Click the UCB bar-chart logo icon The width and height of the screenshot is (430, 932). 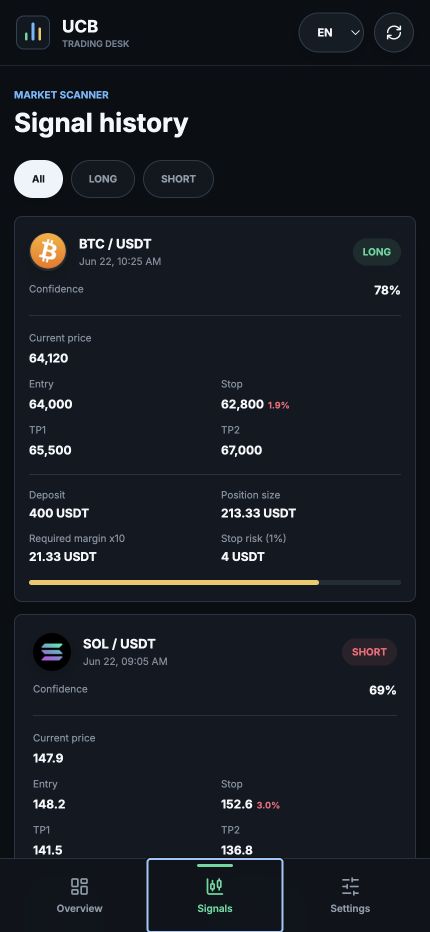33,33
